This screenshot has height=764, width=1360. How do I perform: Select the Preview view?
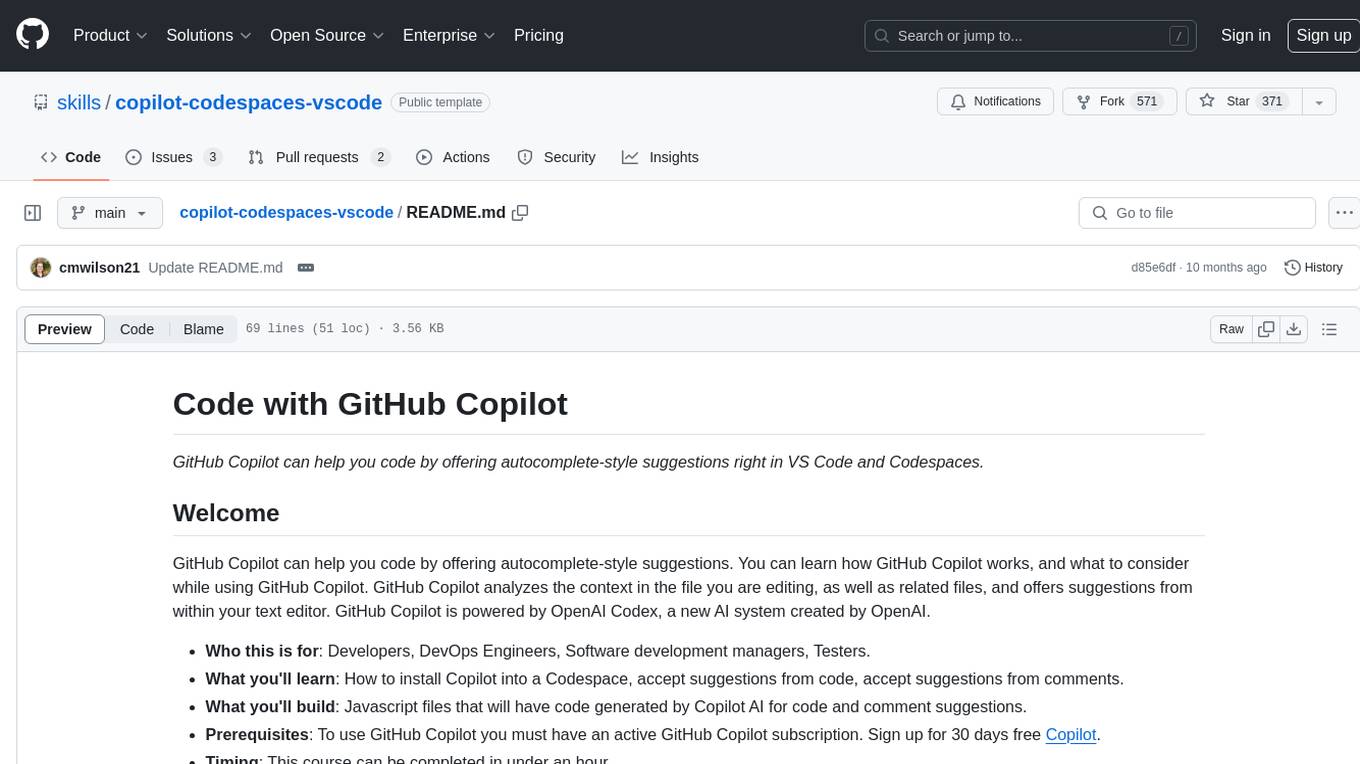[65, 329]
